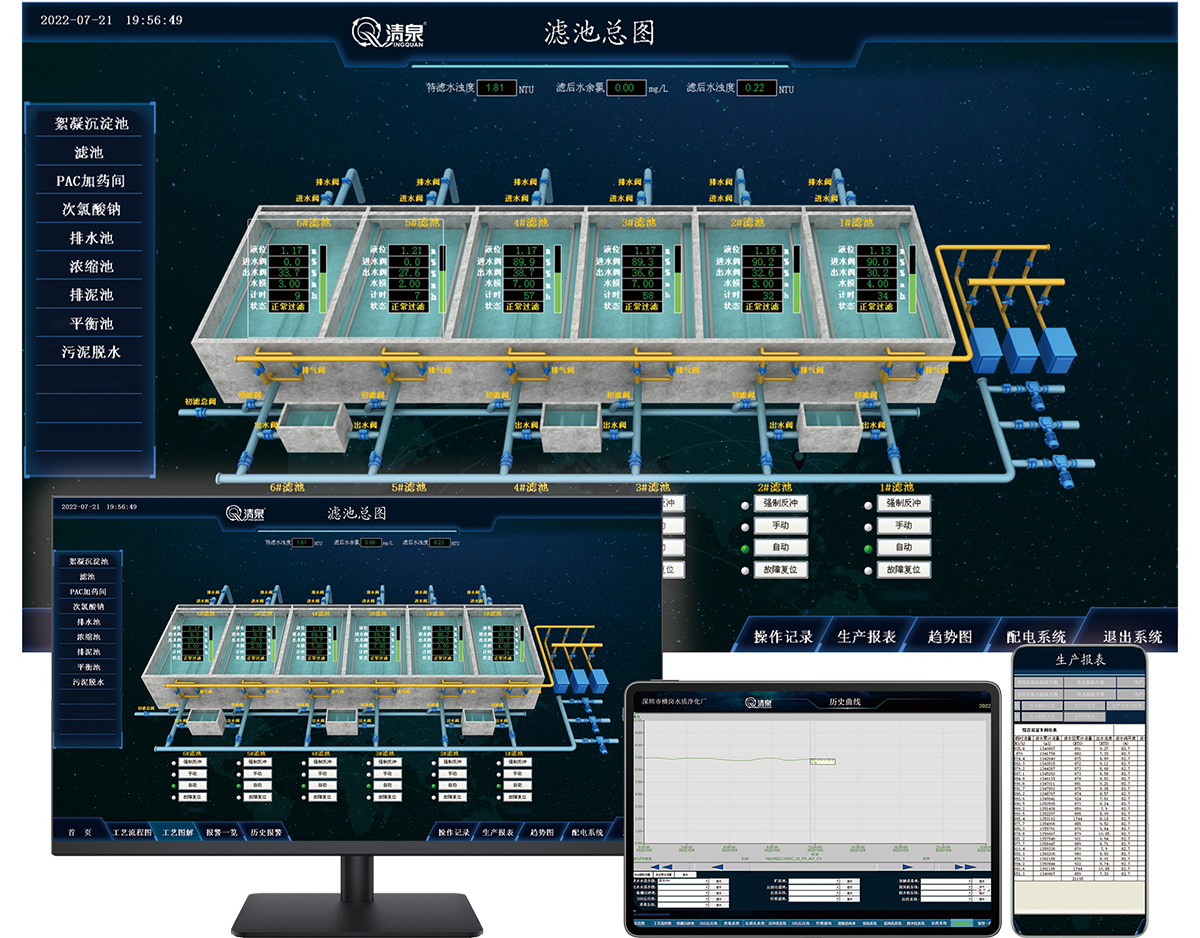Open 絮凝沉淀池 in the large screen sidebar

click(x=91, y=124)
